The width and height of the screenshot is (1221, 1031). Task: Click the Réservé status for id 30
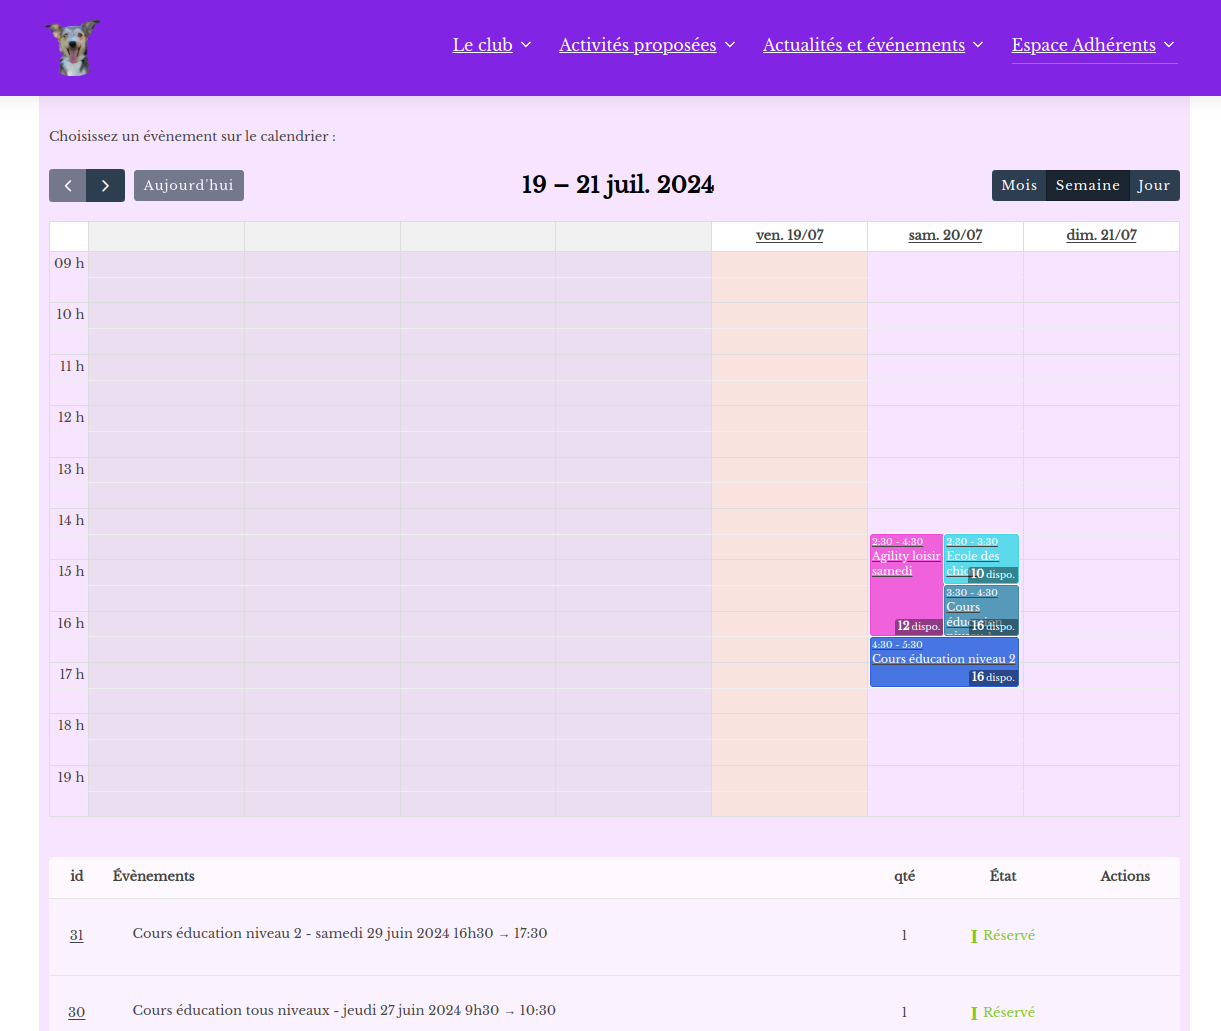tap(1003, 1013)
